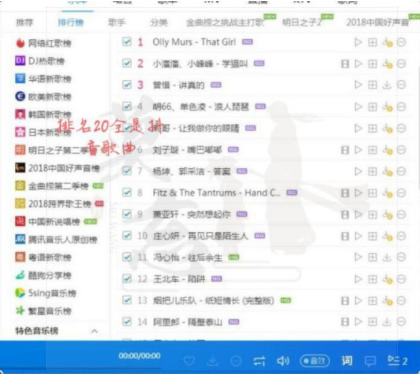420x374 pixels.
Task: Add song ranked 3 to a playlist
Action: 372,85
